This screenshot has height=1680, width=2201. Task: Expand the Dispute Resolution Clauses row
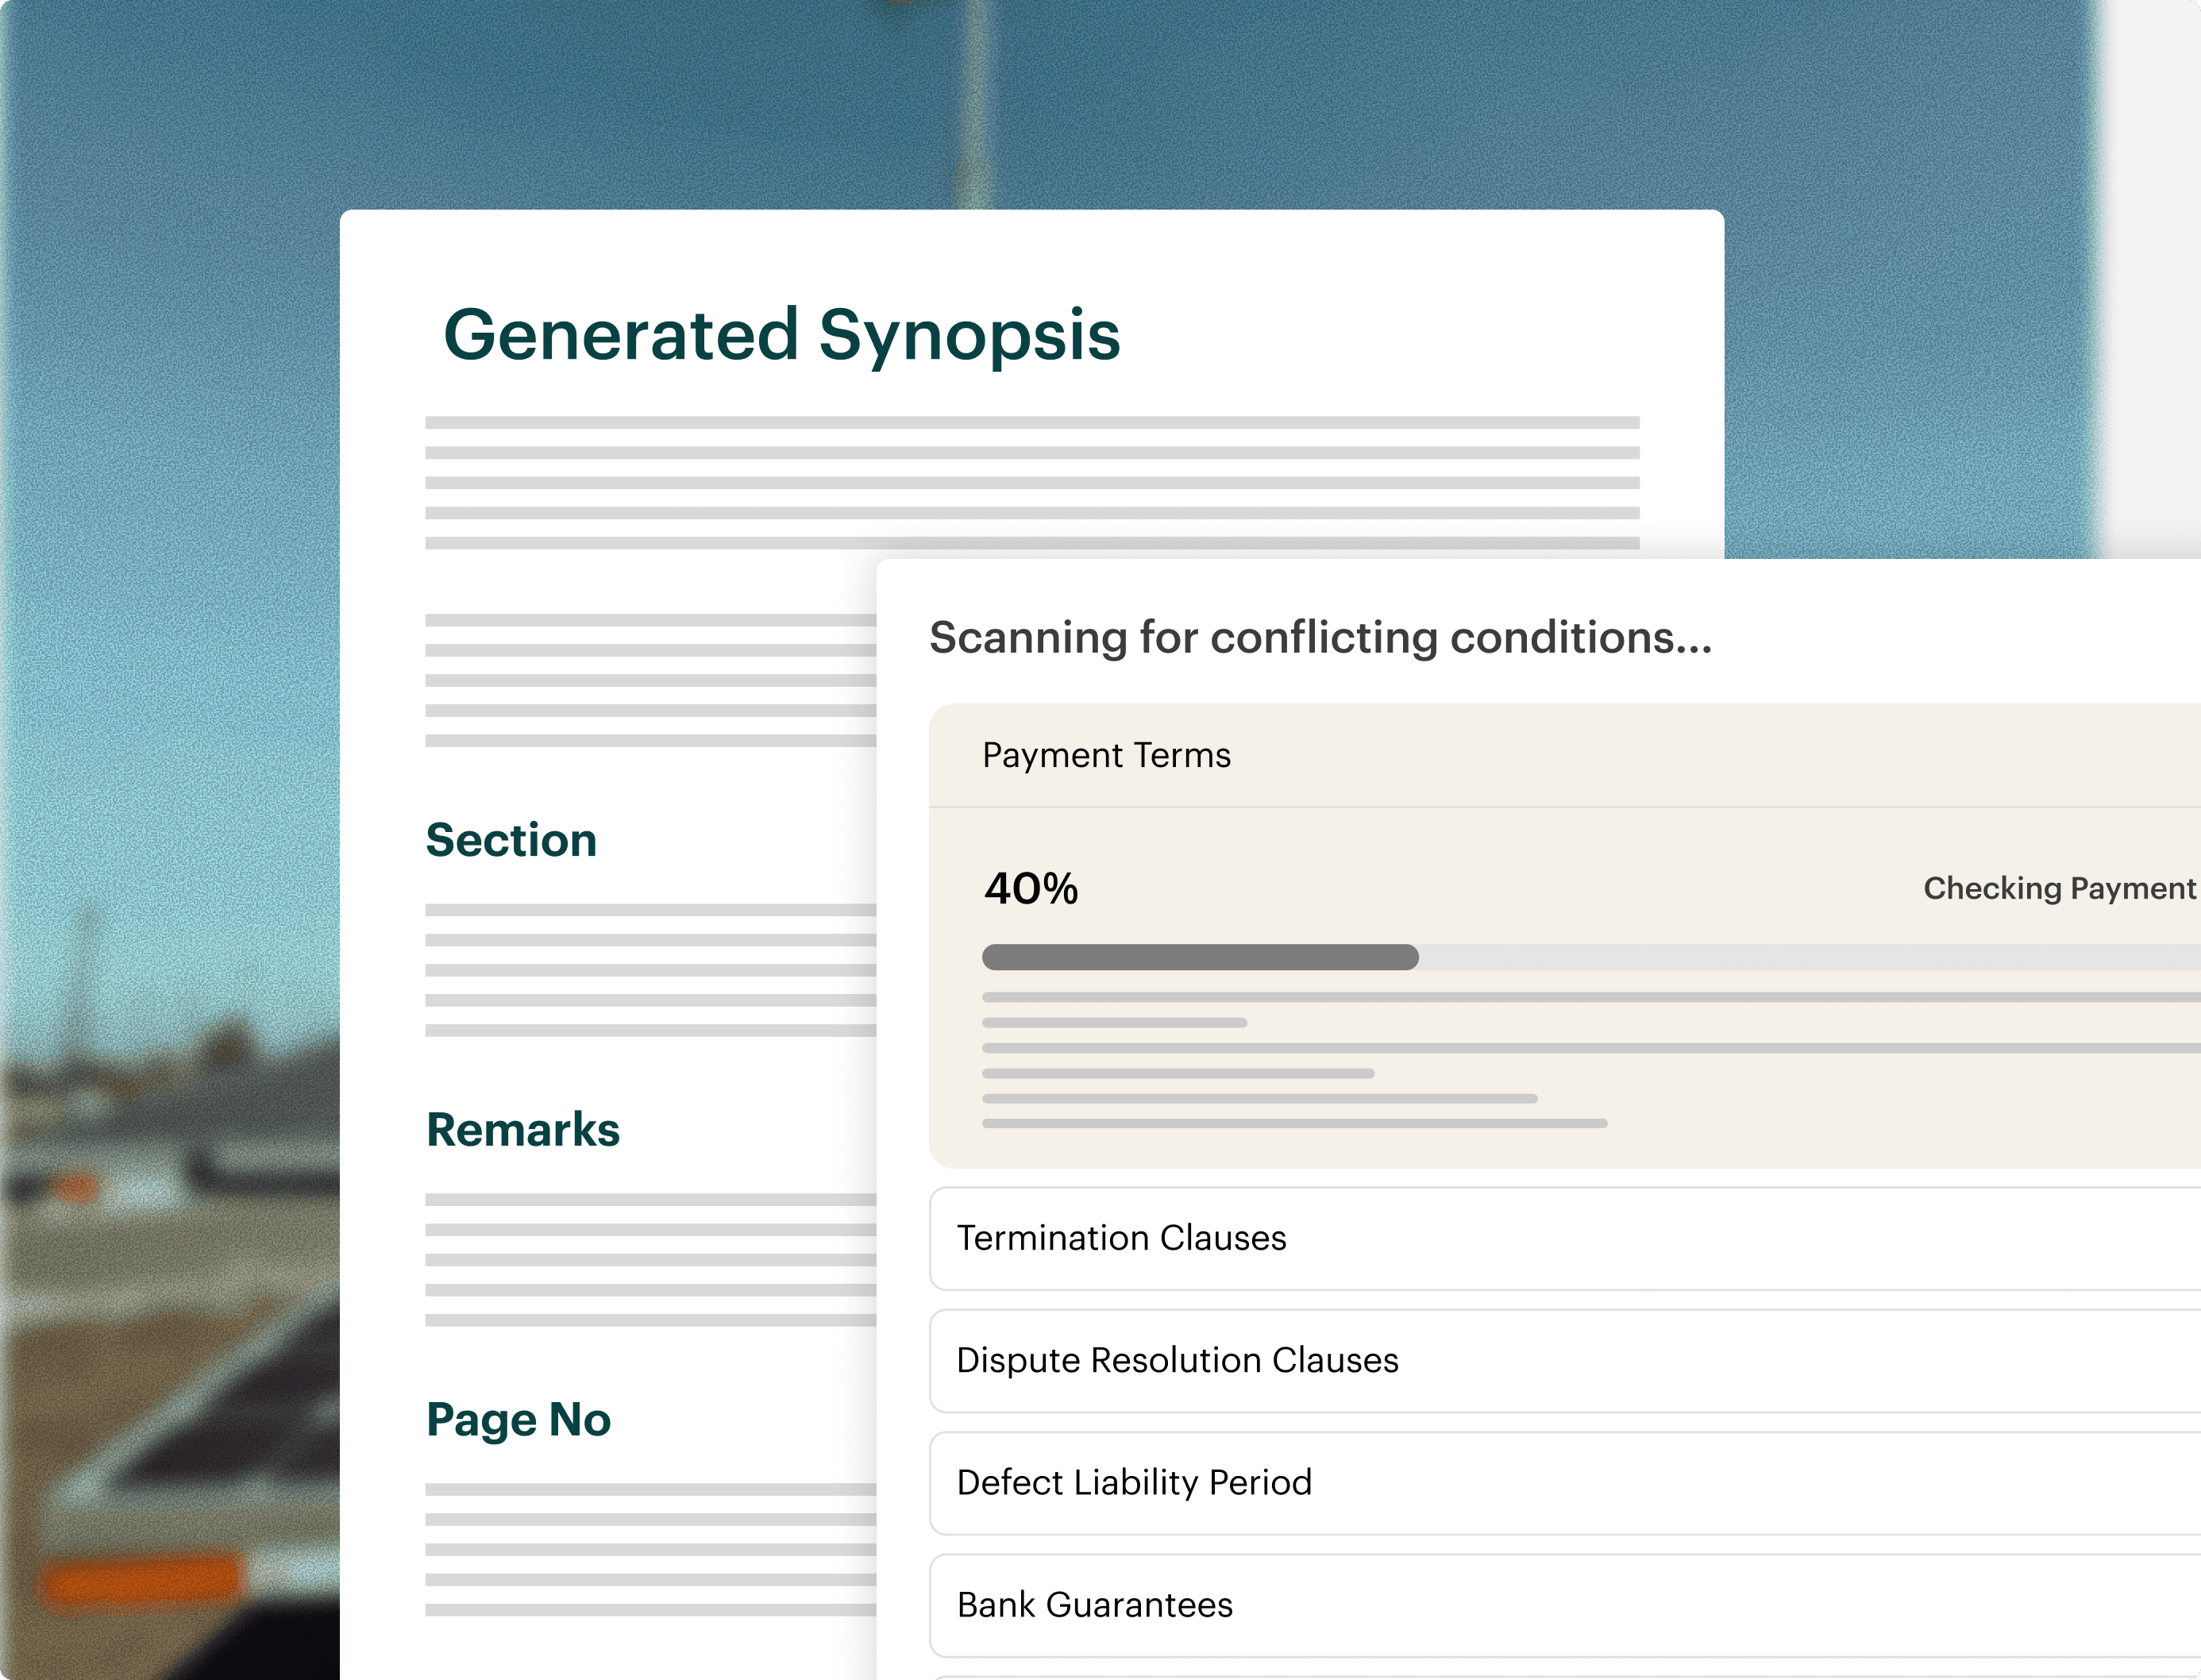(1565, 1361)
